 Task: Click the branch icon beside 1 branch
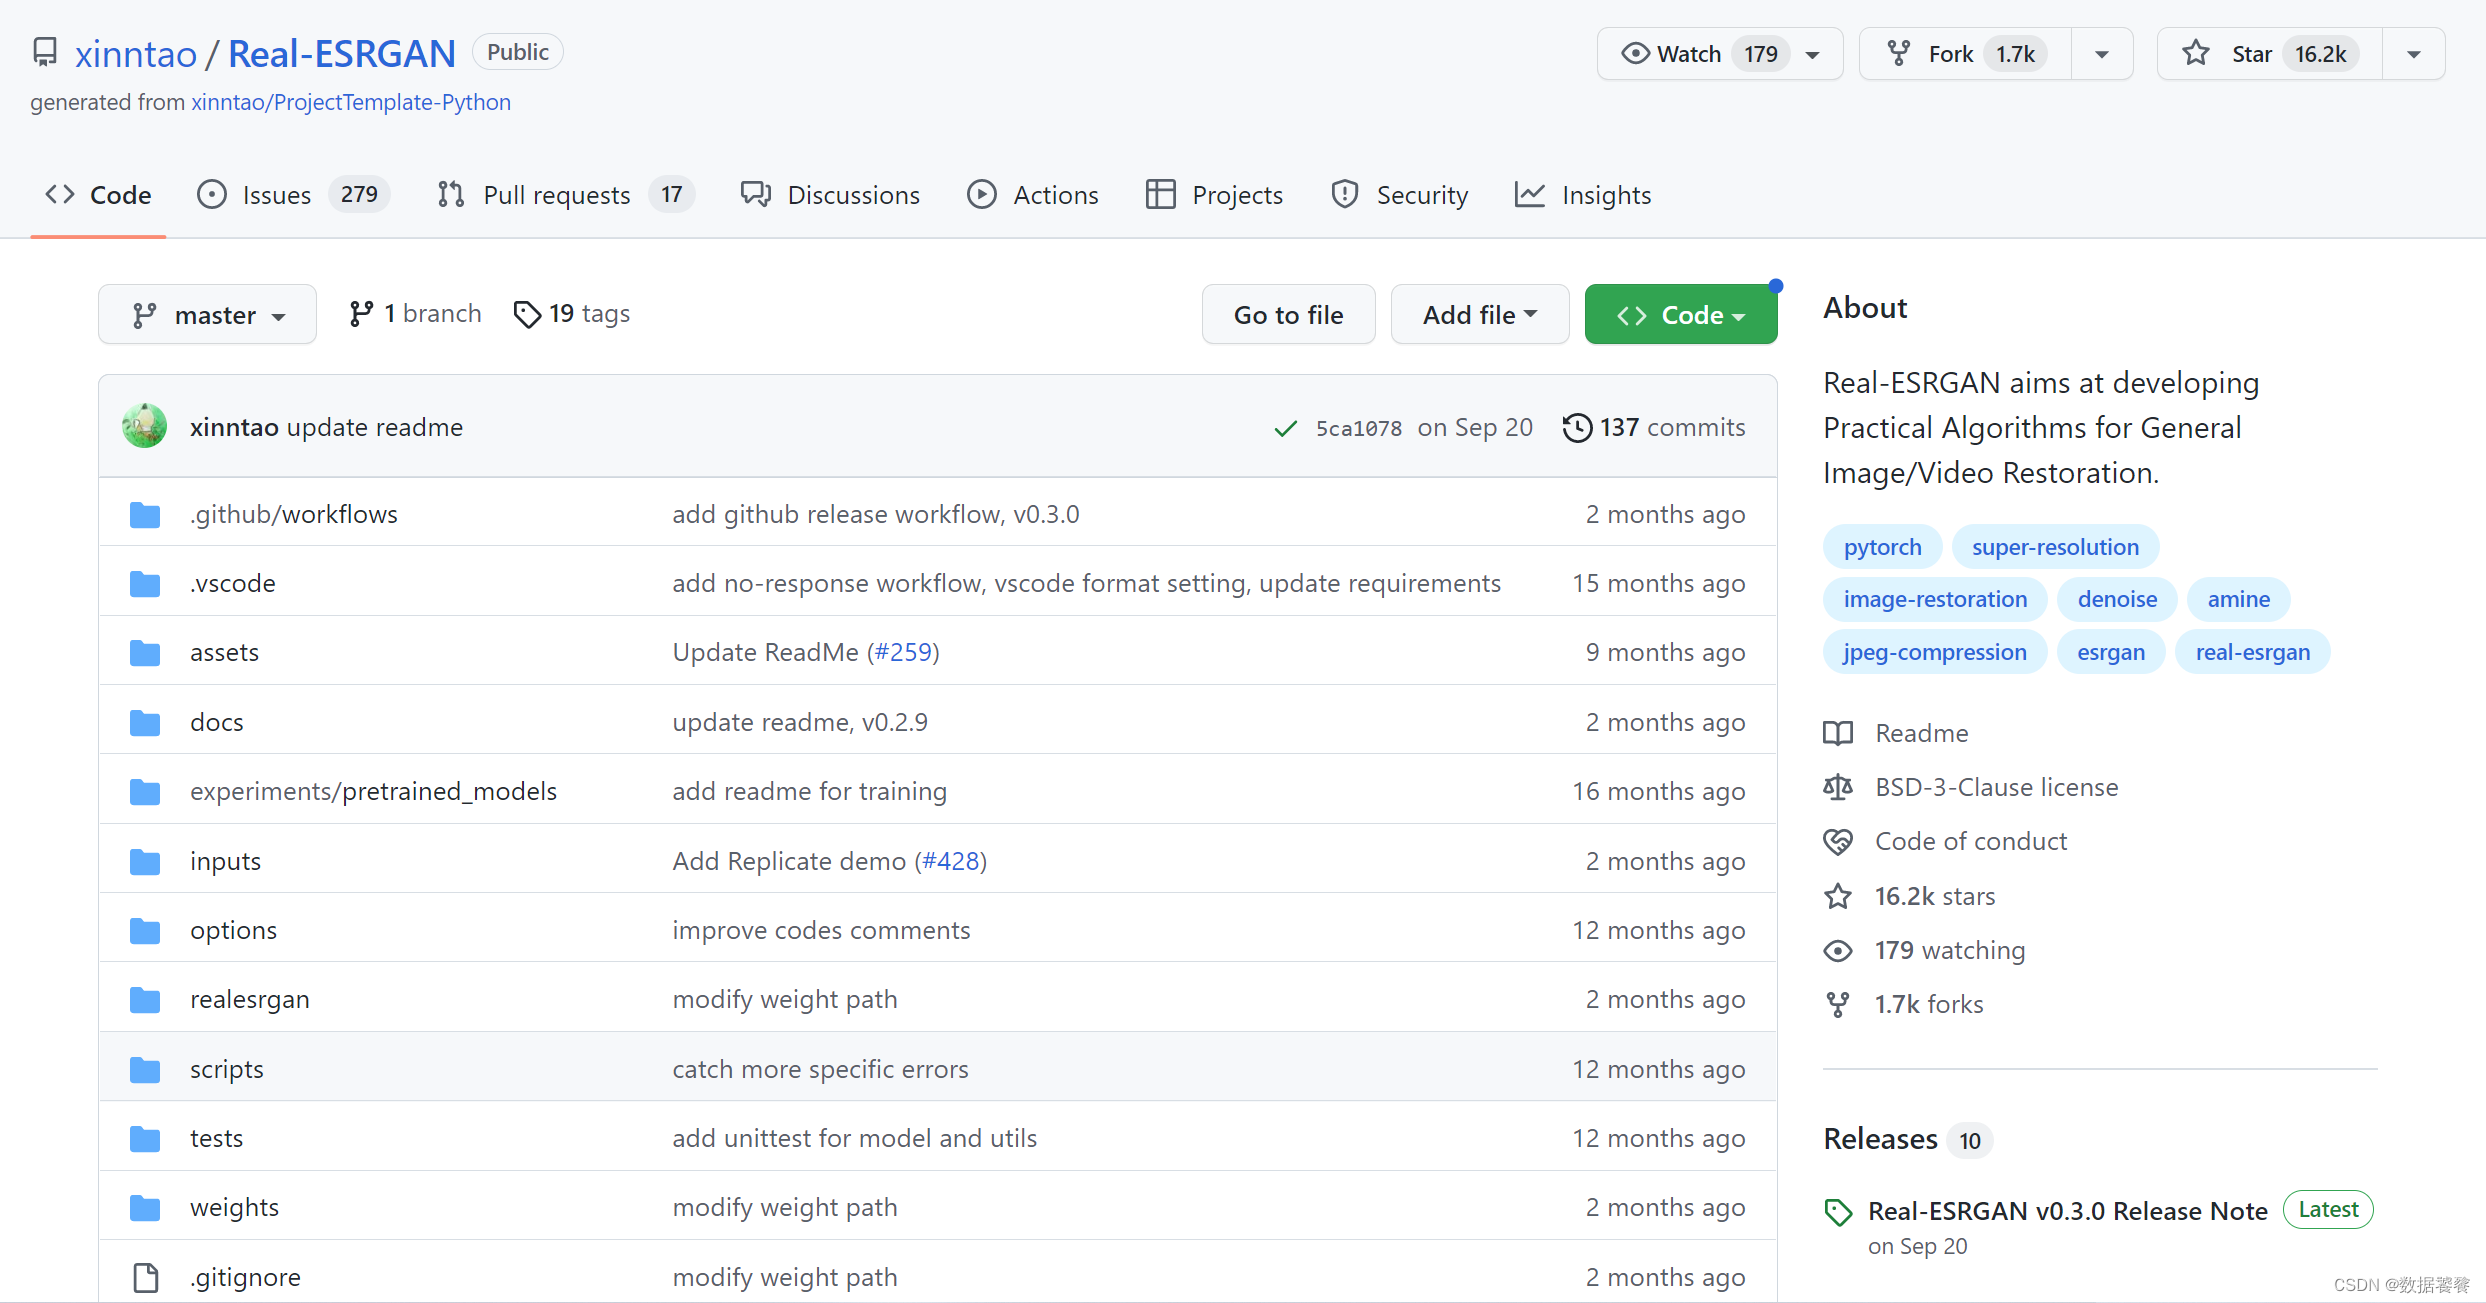click(361, 314)
